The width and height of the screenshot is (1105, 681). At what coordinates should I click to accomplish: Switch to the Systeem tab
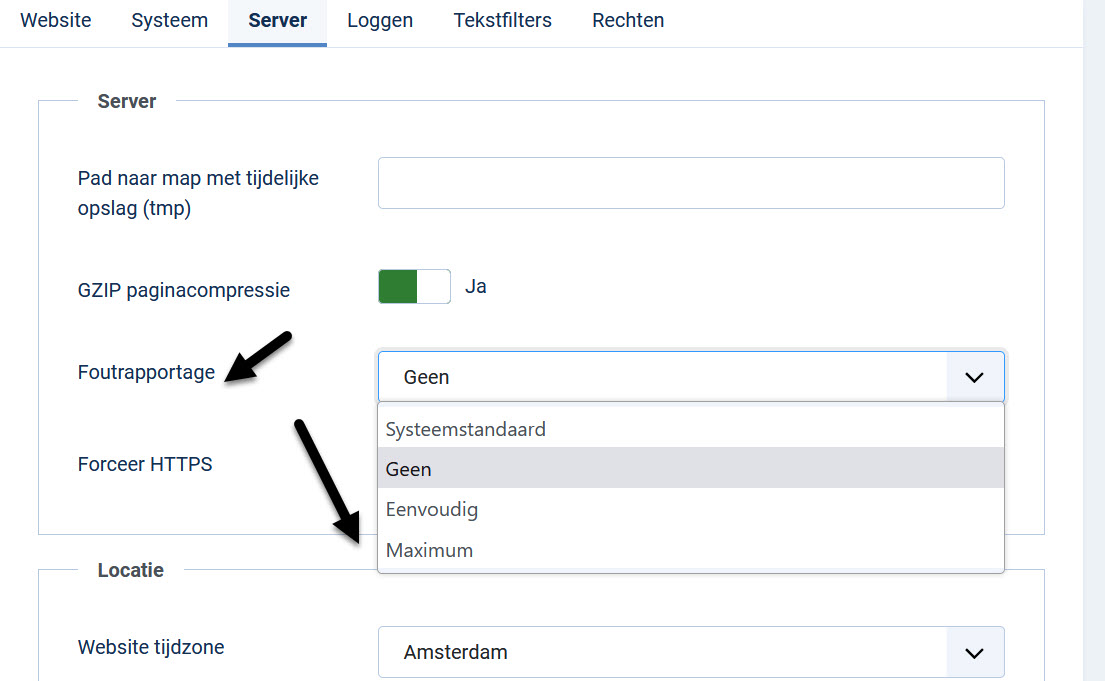(x=169, y=20)
